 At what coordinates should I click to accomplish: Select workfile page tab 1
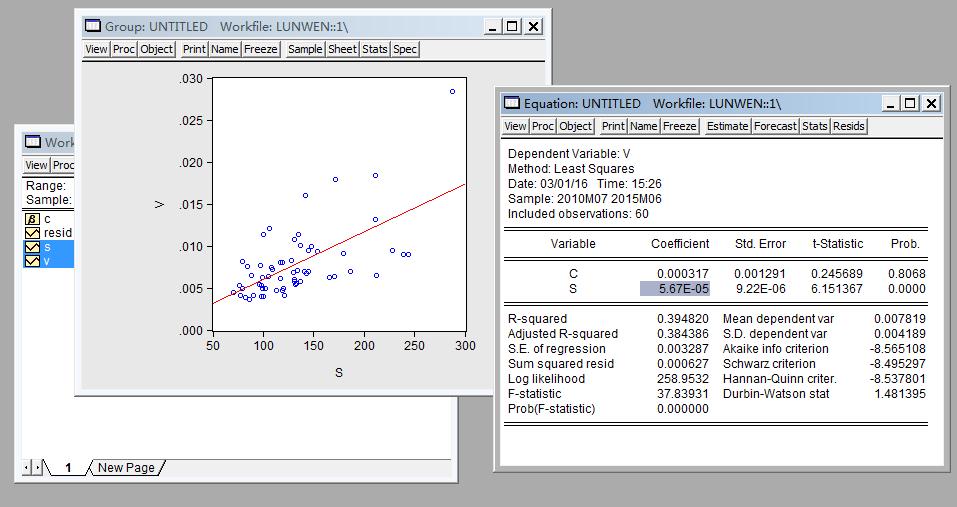click(x=68, y=467)
